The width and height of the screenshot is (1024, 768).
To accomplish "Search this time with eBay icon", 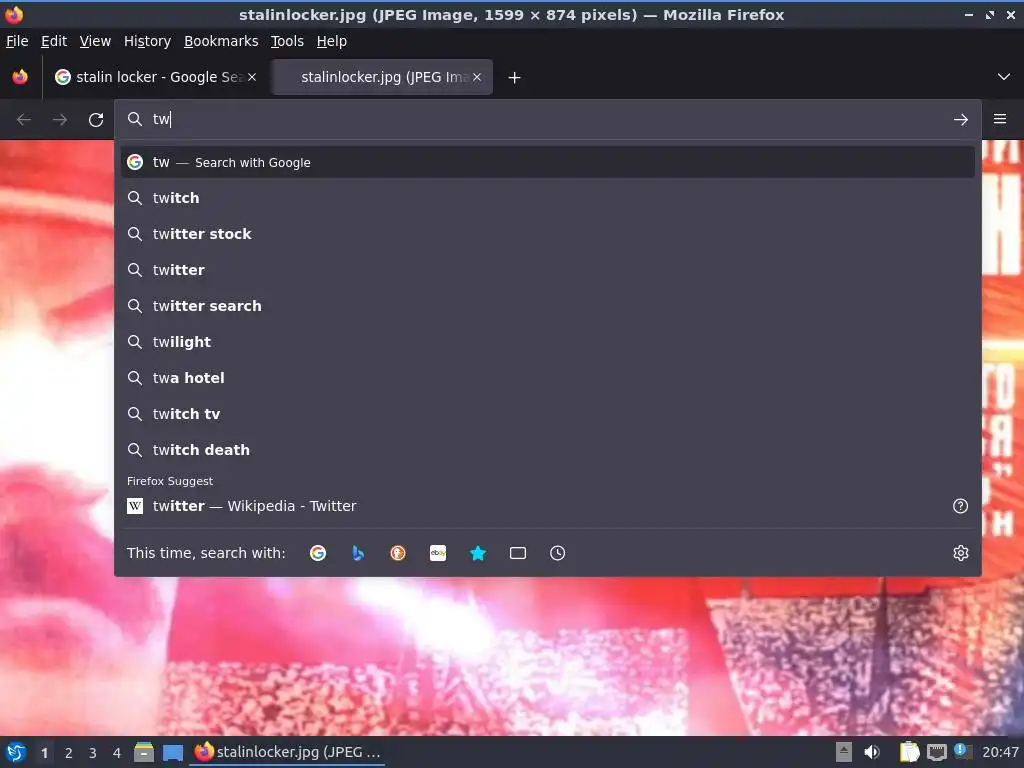I will pyautogui.click(x=438, y=553).
